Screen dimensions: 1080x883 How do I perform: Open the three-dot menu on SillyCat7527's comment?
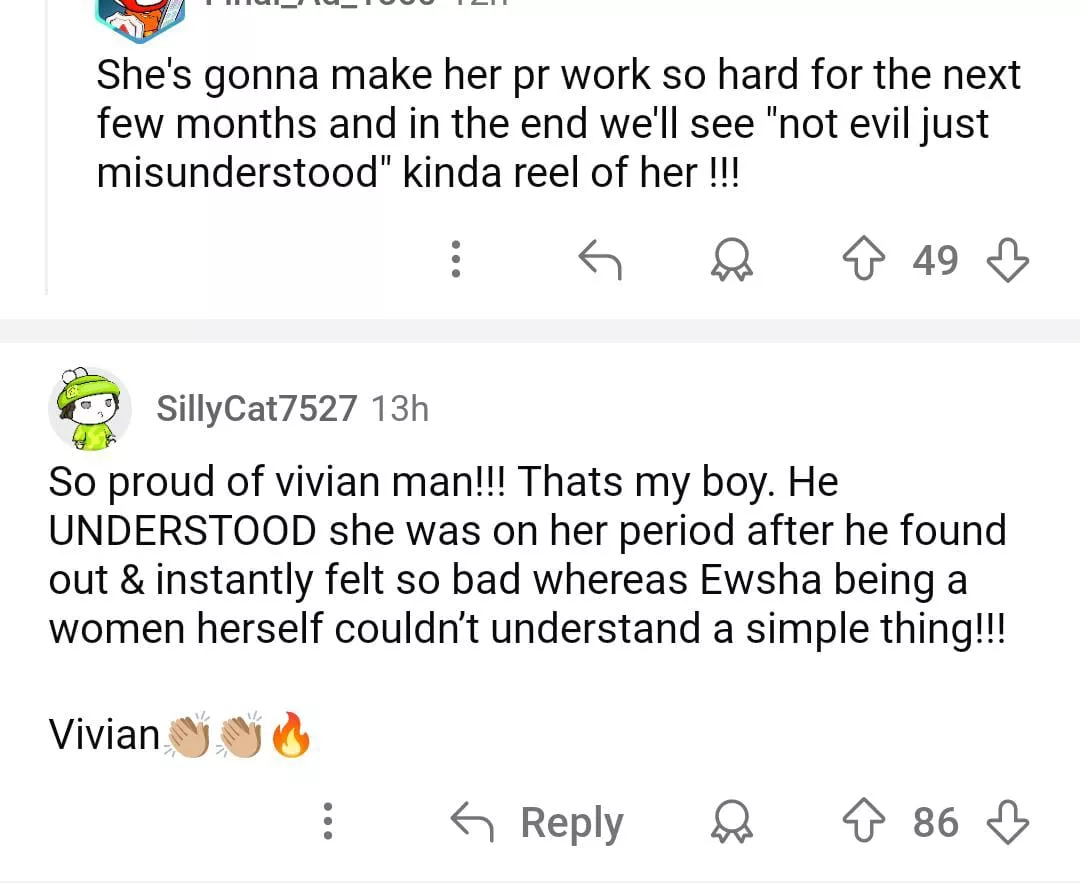tap(326, 823)
